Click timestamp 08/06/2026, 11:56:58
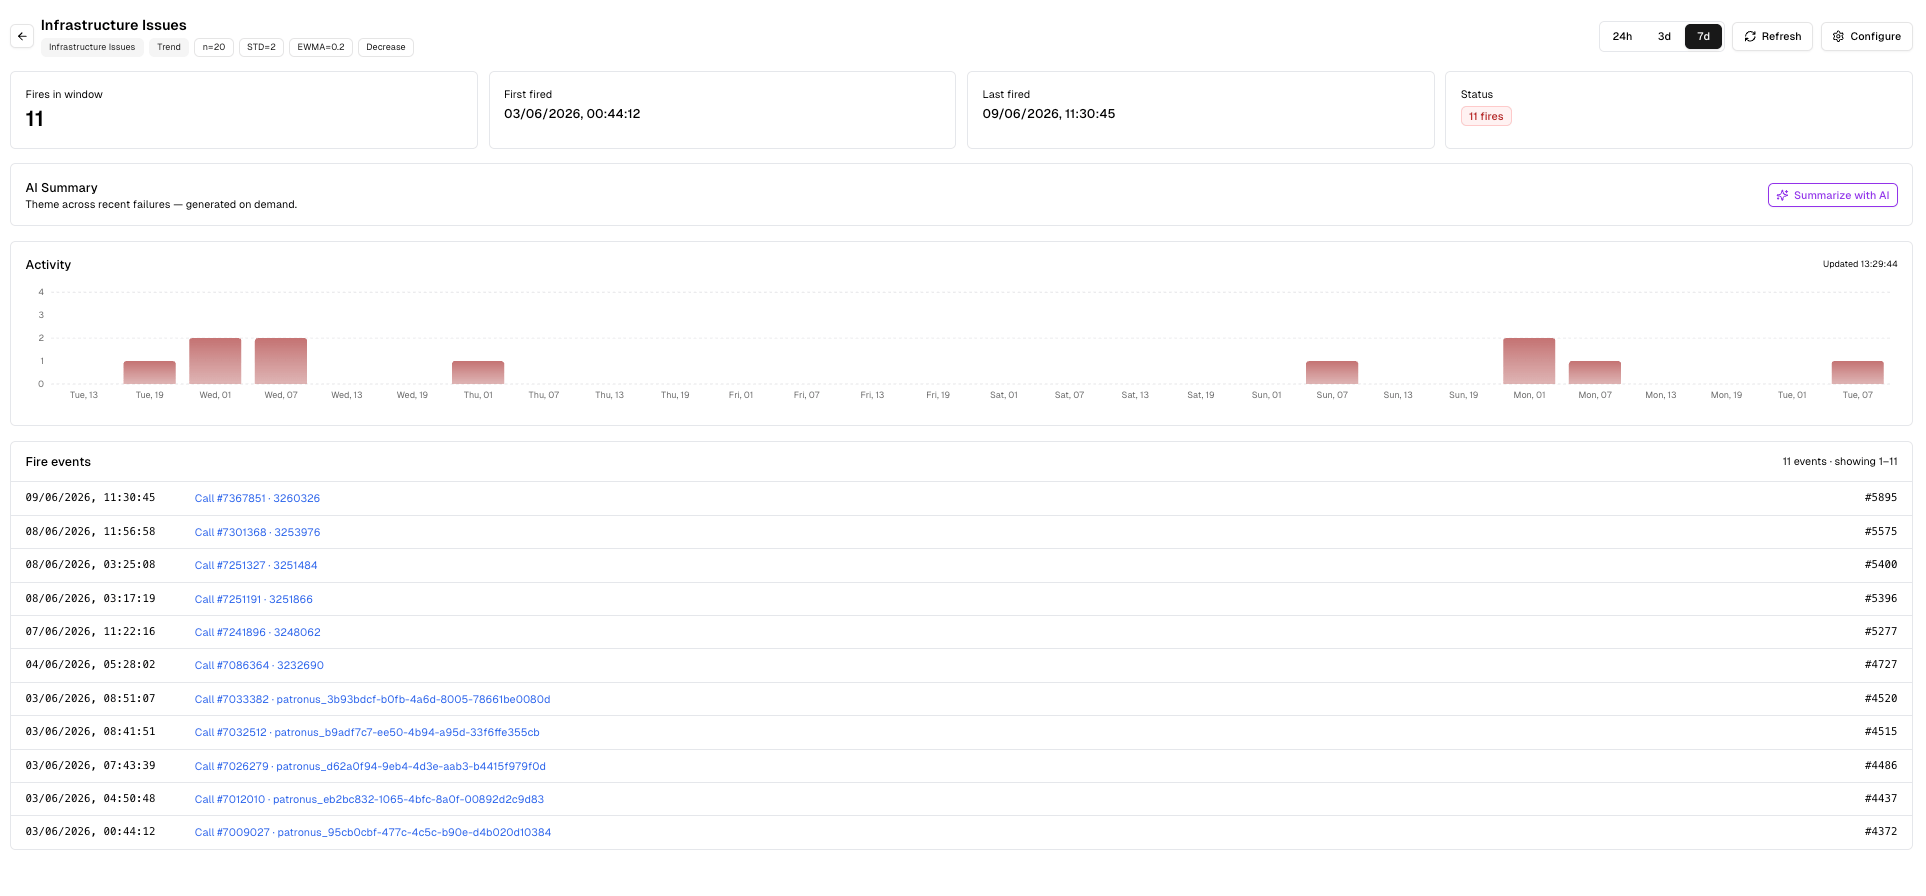Image resolution: width=1926 pixels, height=896 pixels. coord(90,532)
